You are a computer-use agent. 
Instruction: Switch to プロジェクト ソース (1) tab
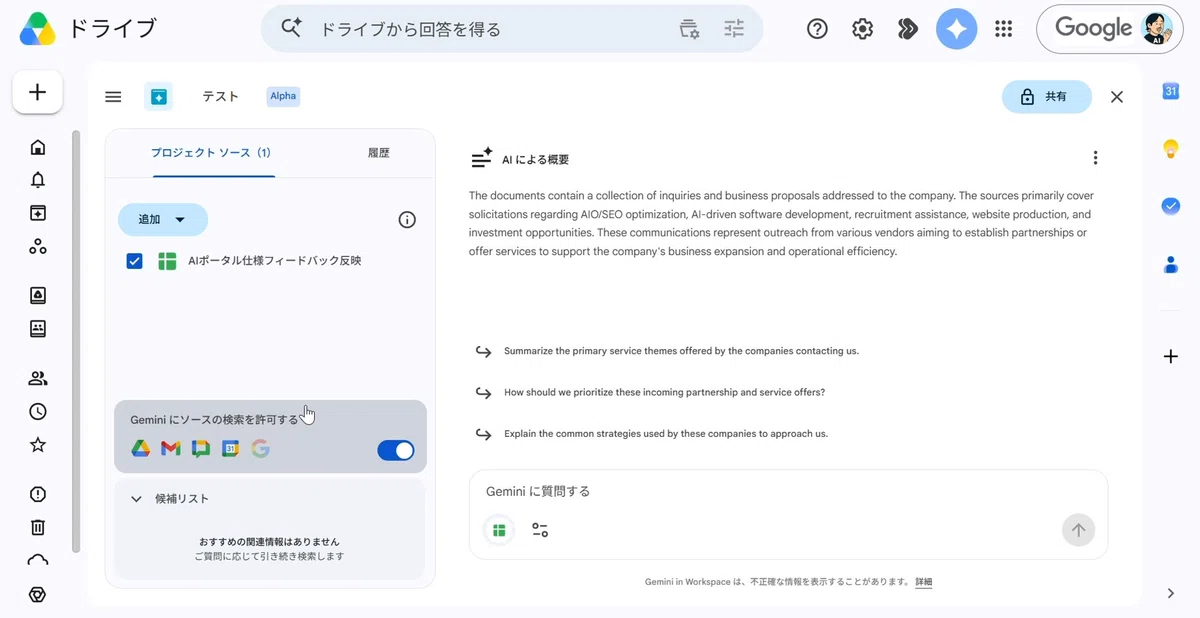click(x=211, y=153)
